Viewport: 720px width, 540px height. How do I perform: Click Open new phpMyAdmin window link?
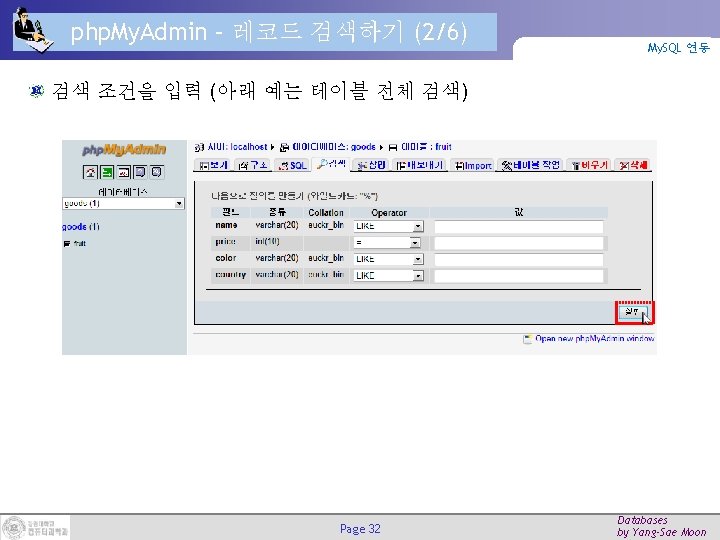(595, 338)
